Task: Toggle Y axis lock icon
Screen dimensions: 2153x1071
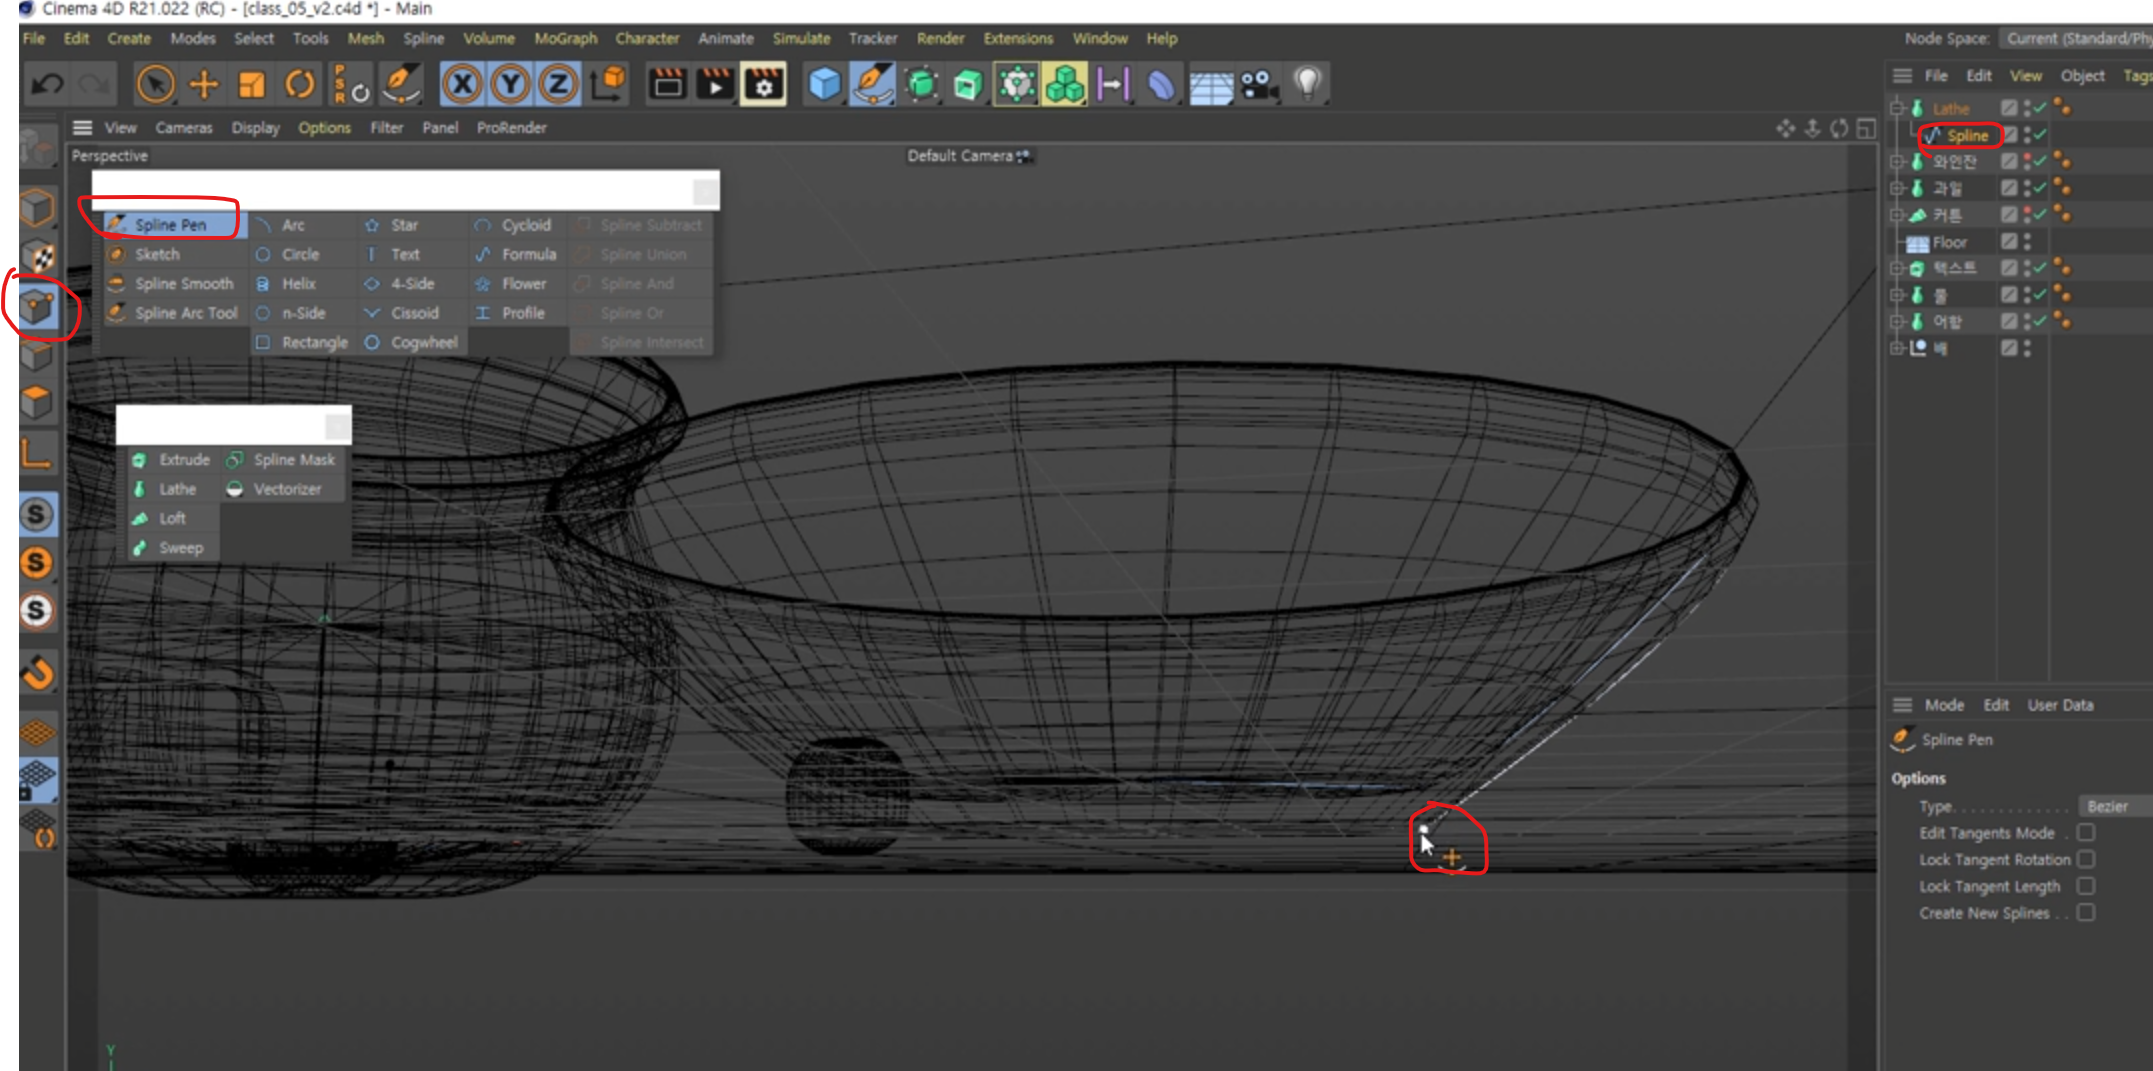Action: pyautogui.click(x=510, y=85)
